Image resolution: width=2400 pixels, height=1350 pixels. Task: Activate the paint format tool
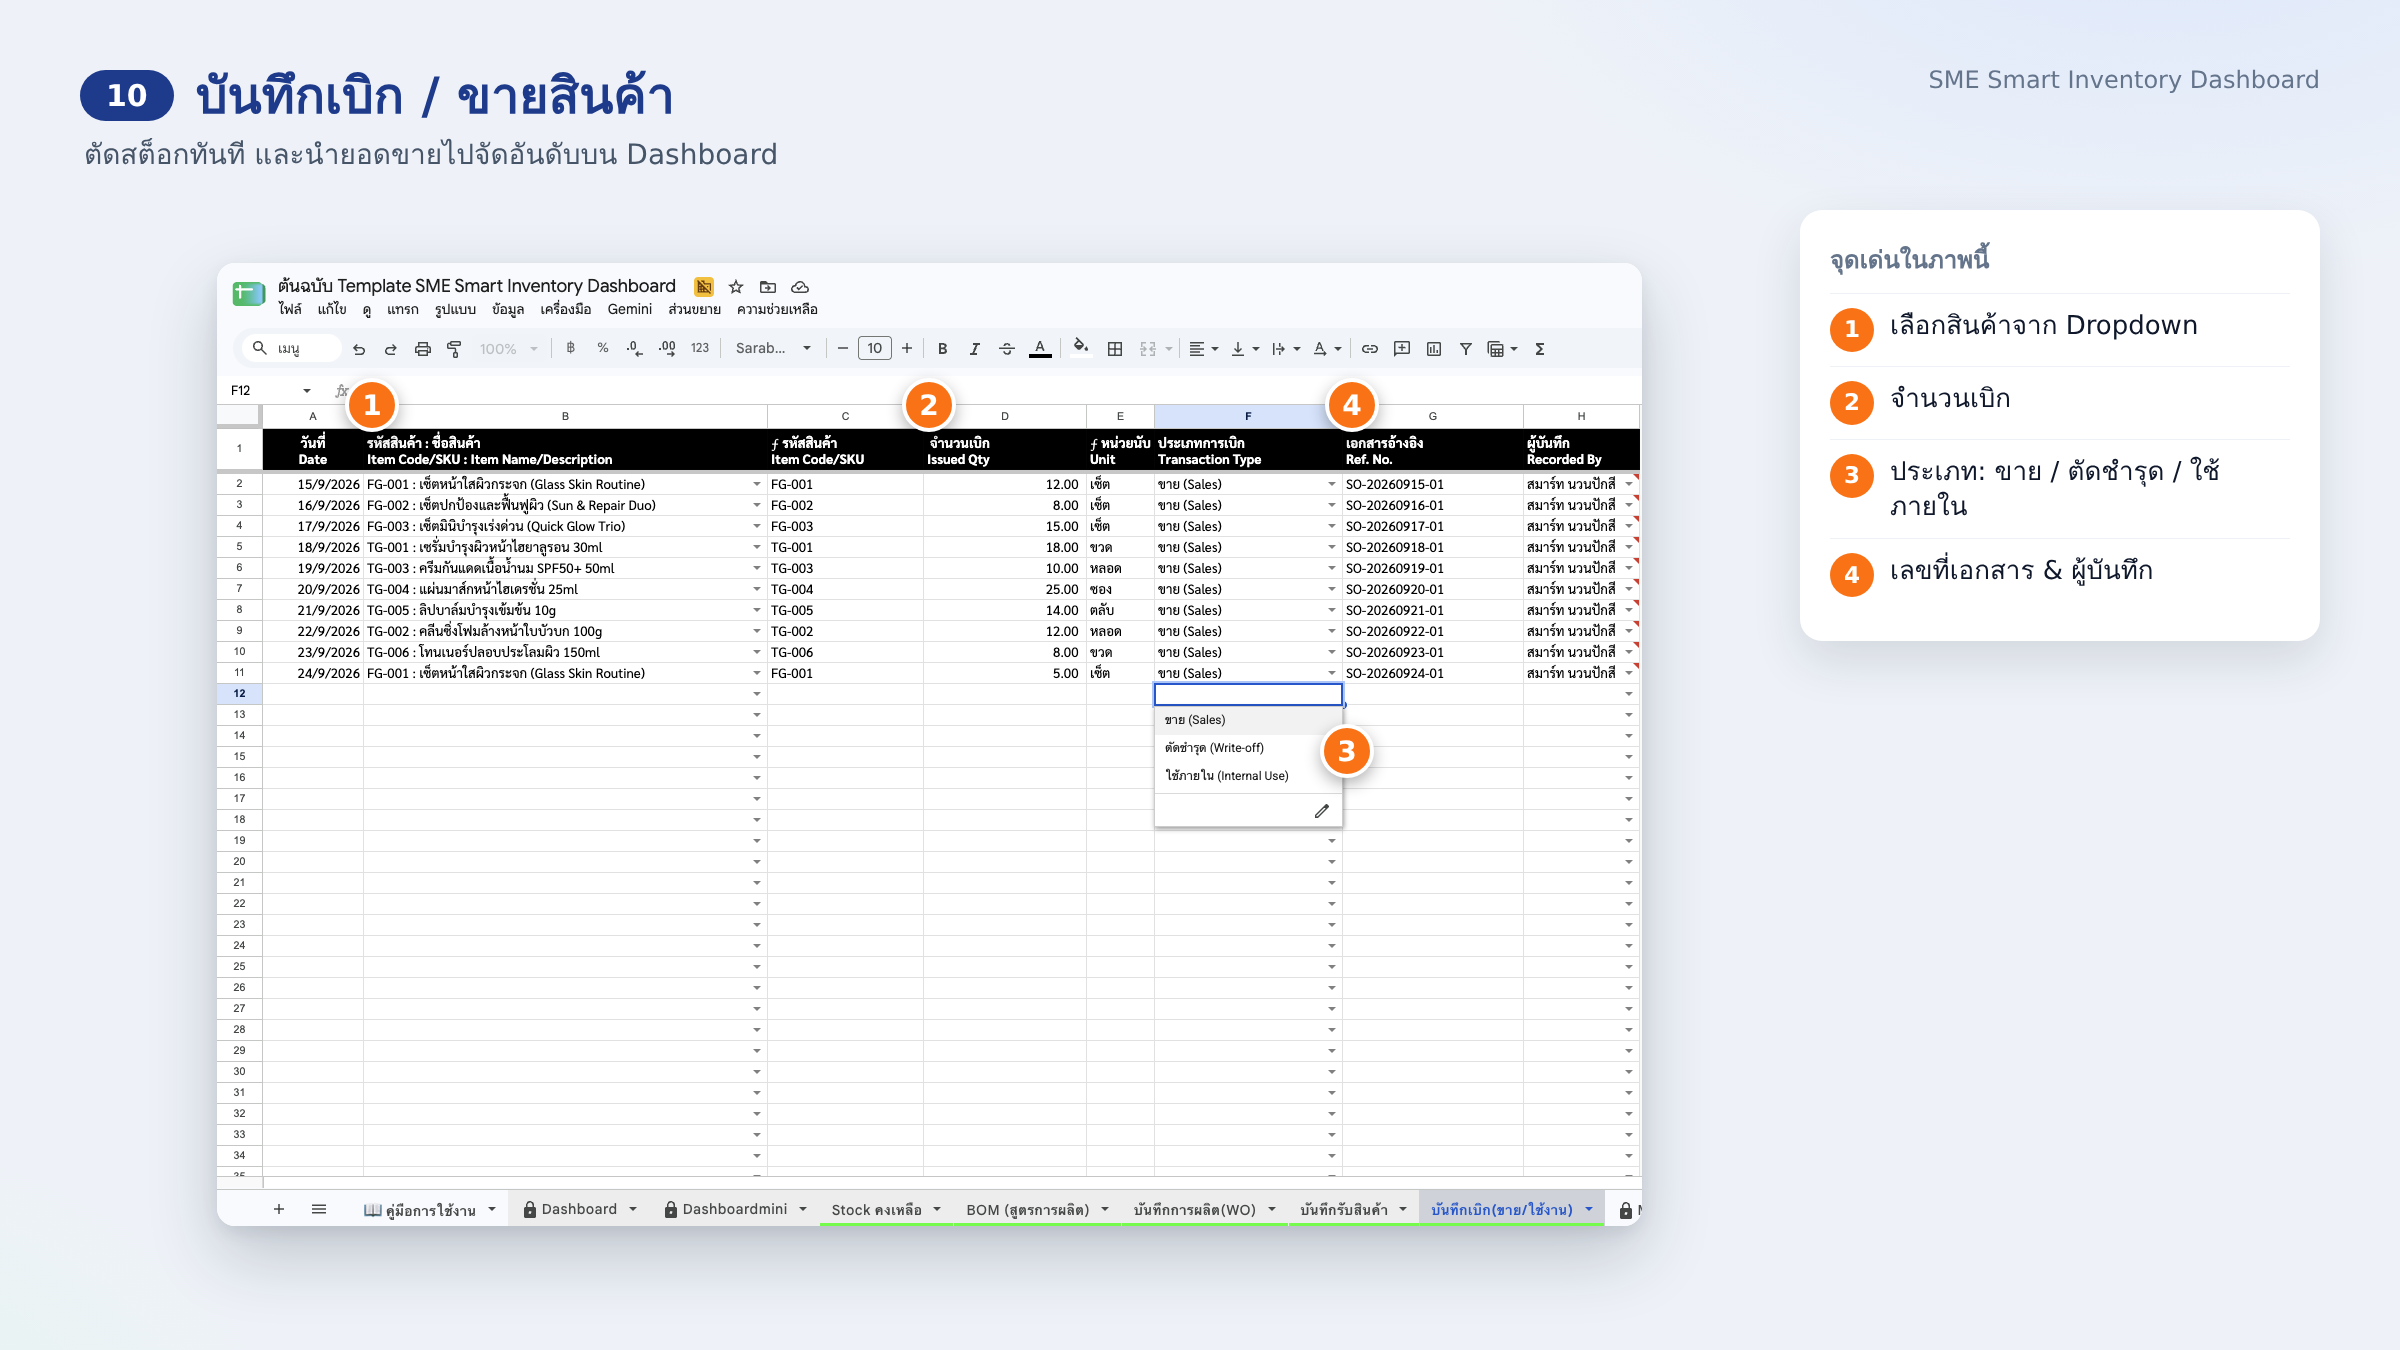click(454, 349)
